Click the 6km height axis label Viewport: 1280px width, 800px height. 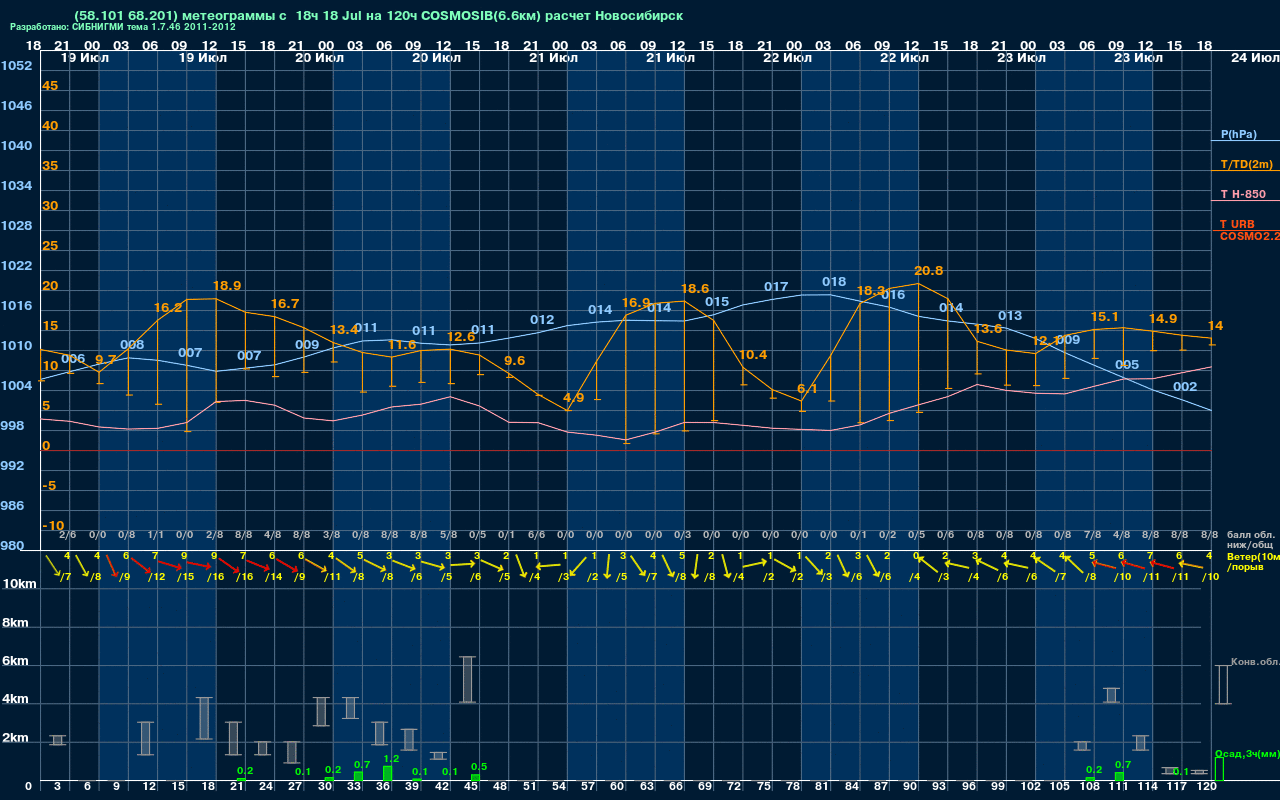[x=16, y=662]
